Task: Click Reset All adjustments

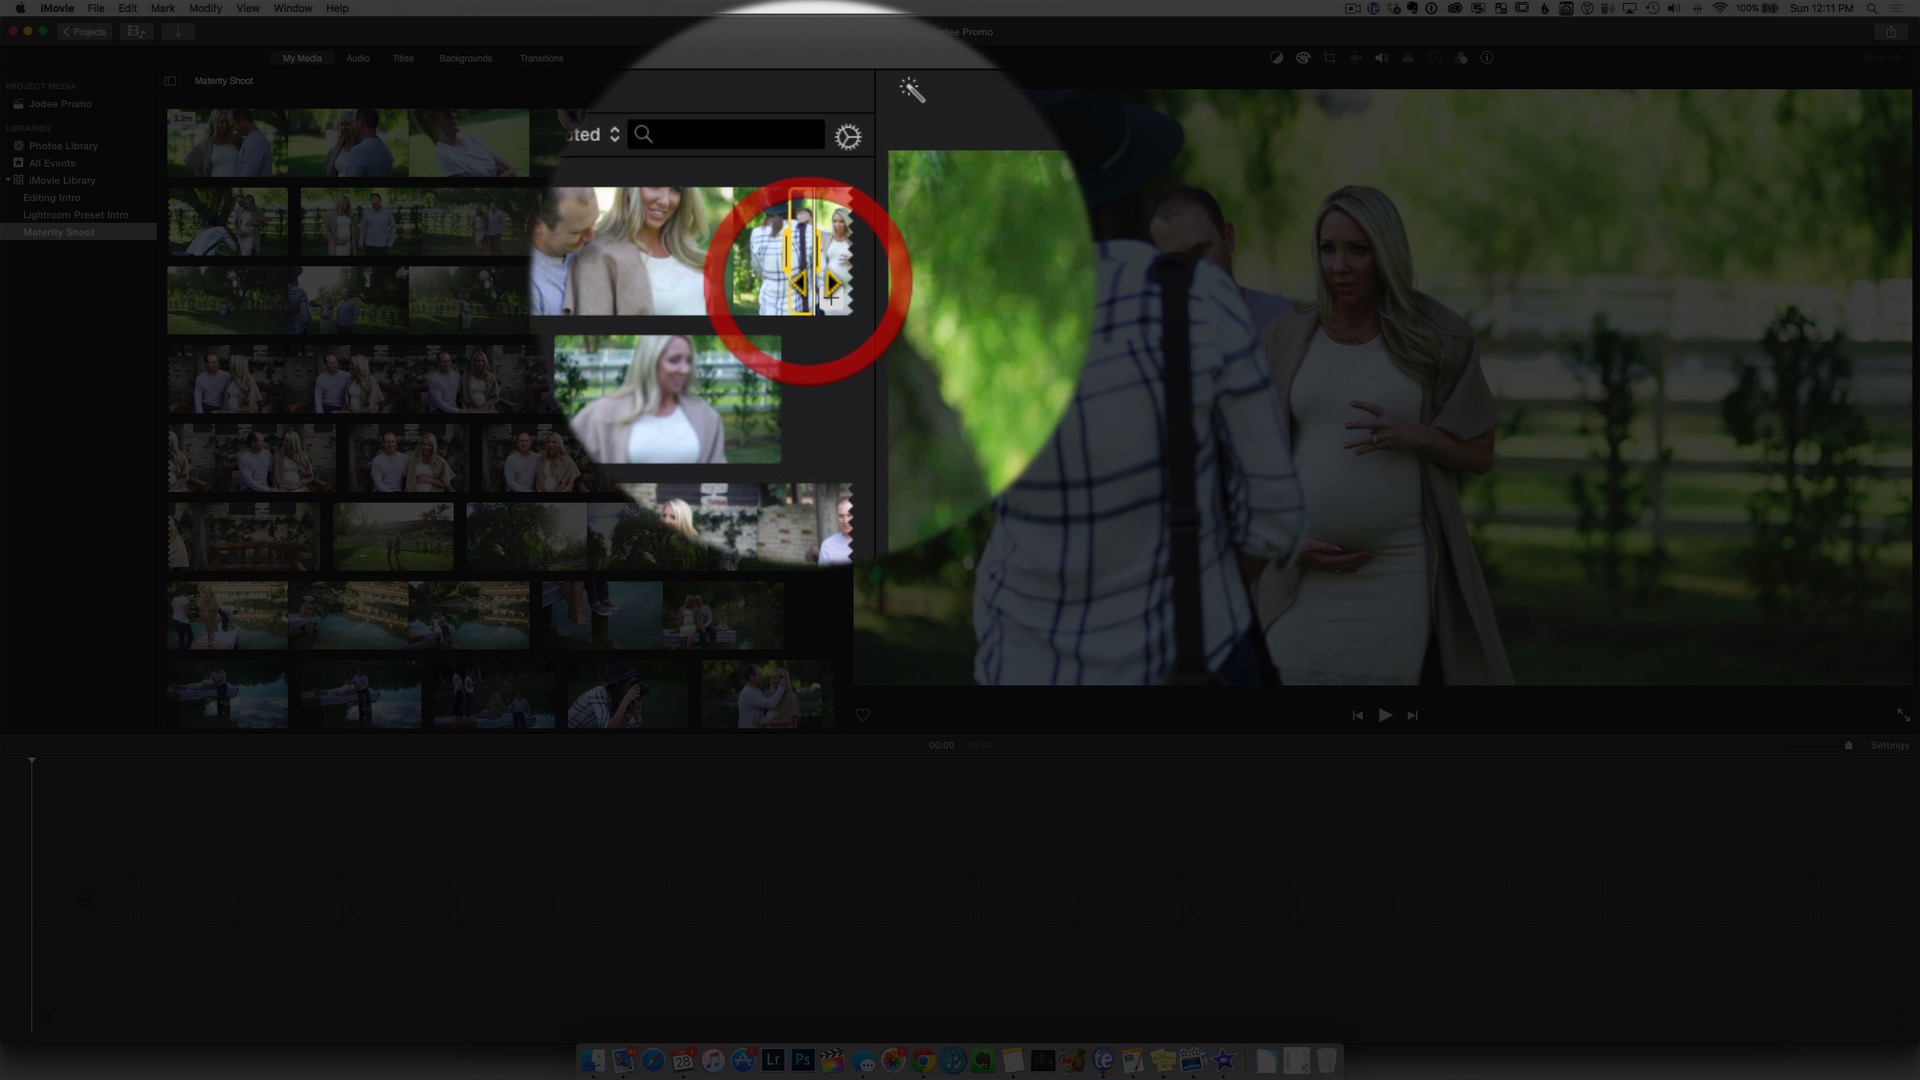Action: click(1881, 58)
